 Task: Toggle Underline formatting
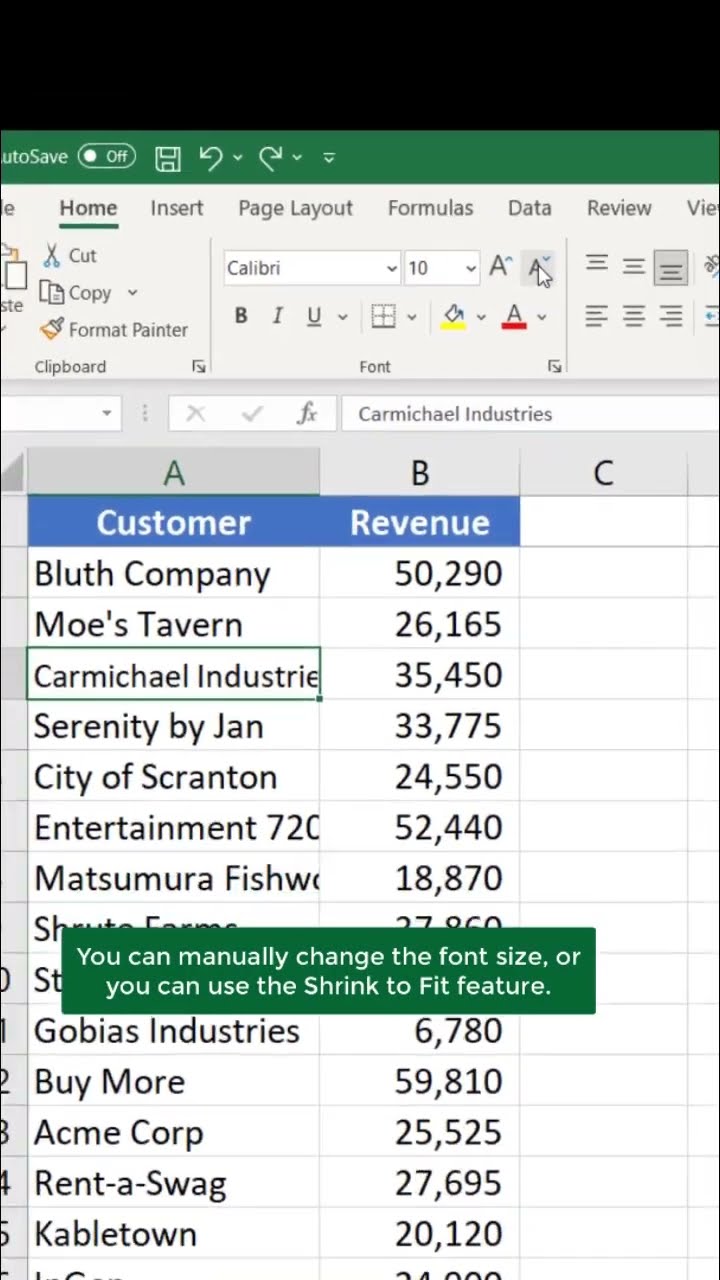pos(314,317)
